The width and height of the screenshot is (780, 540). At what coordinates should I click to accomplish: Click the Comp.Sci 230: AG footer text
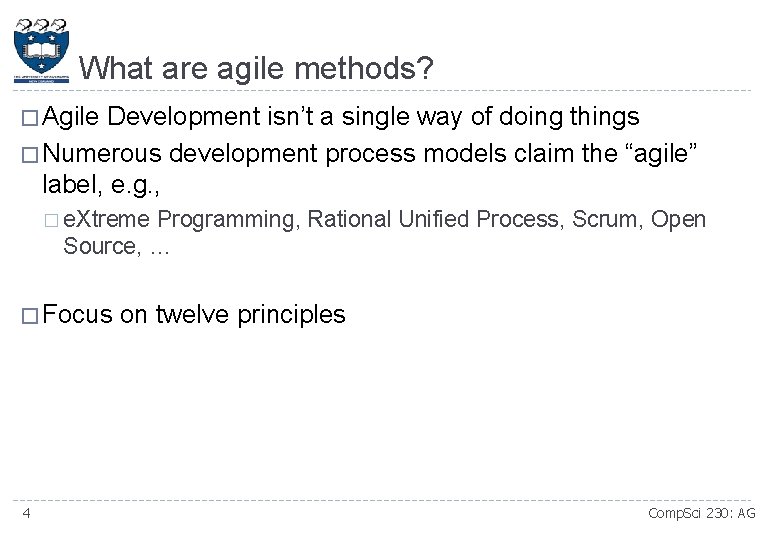tap(702, 514)
